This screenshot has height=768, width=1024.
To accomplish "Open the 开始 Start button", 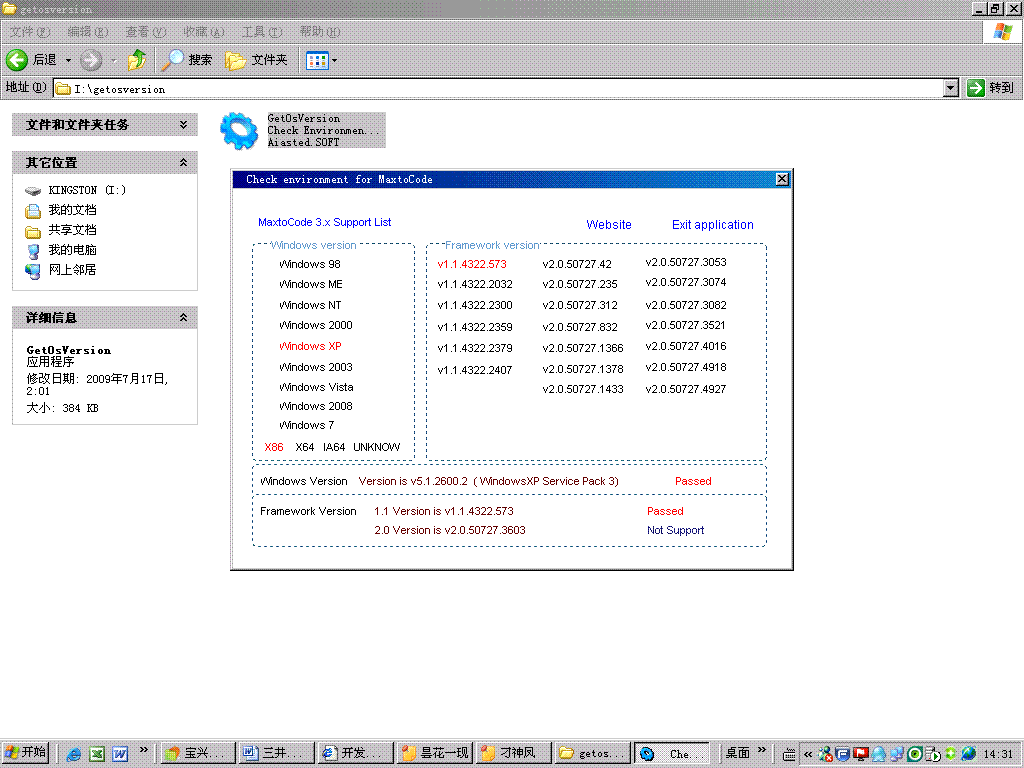I will (25, 753).
